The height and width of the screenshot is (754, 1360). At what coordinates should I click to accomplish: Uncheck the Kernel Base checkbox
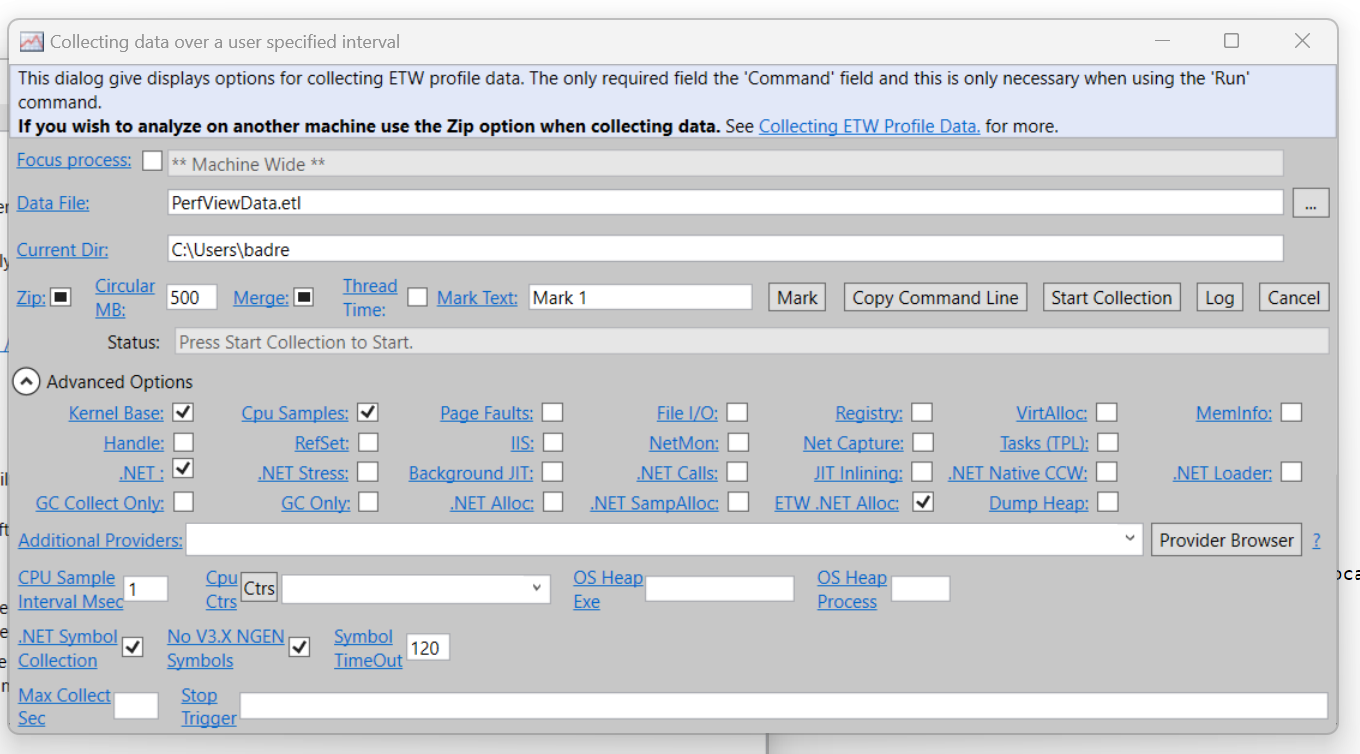coord(183,412)
